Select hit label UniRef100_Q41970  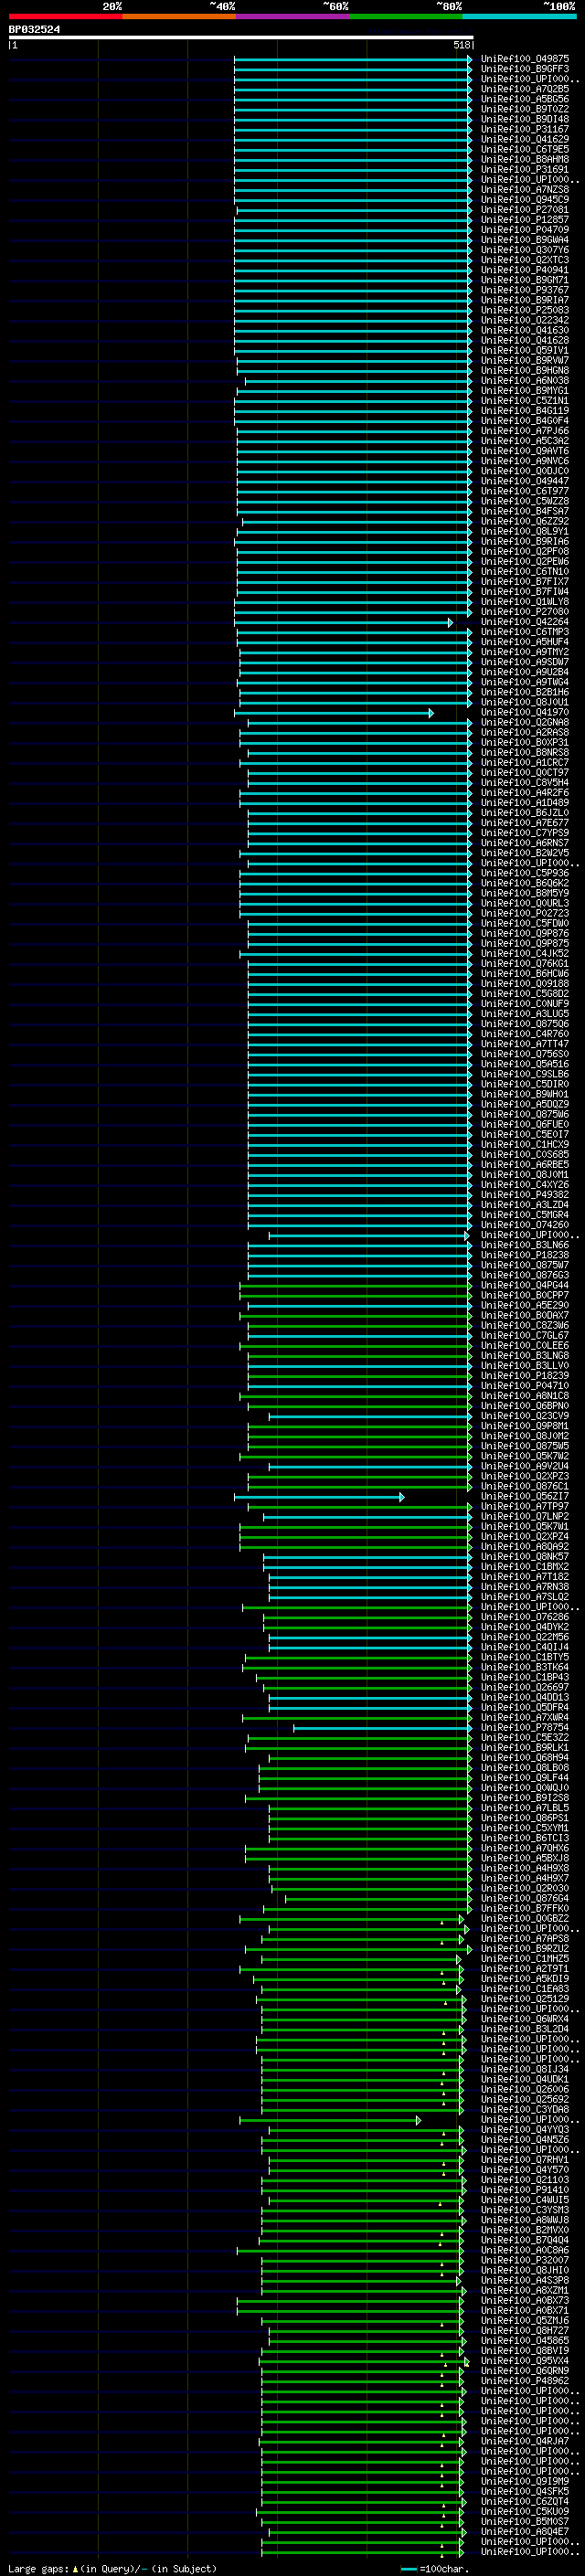tap(525, 713)
